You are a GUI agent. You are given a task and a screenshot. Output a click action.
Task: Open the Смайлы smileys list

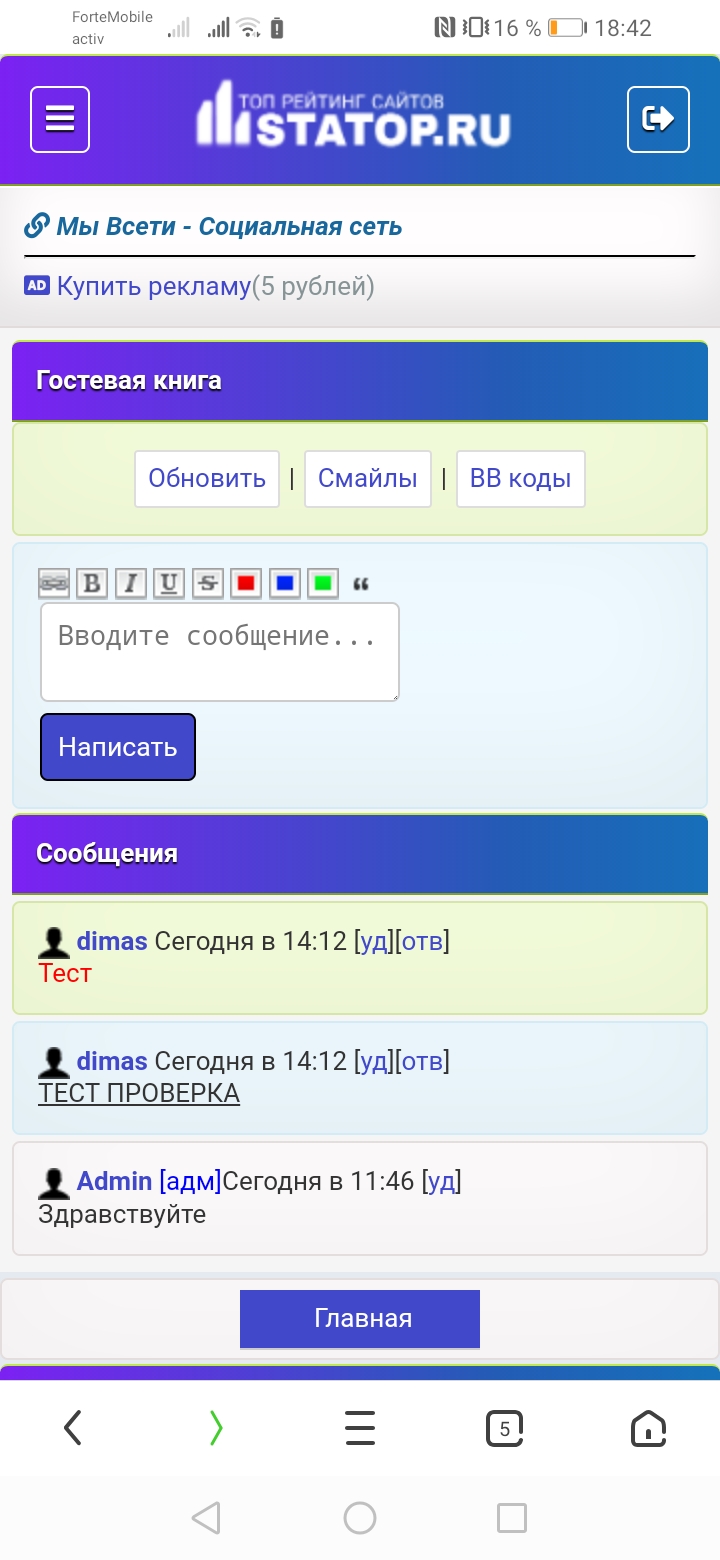[367, 479]
